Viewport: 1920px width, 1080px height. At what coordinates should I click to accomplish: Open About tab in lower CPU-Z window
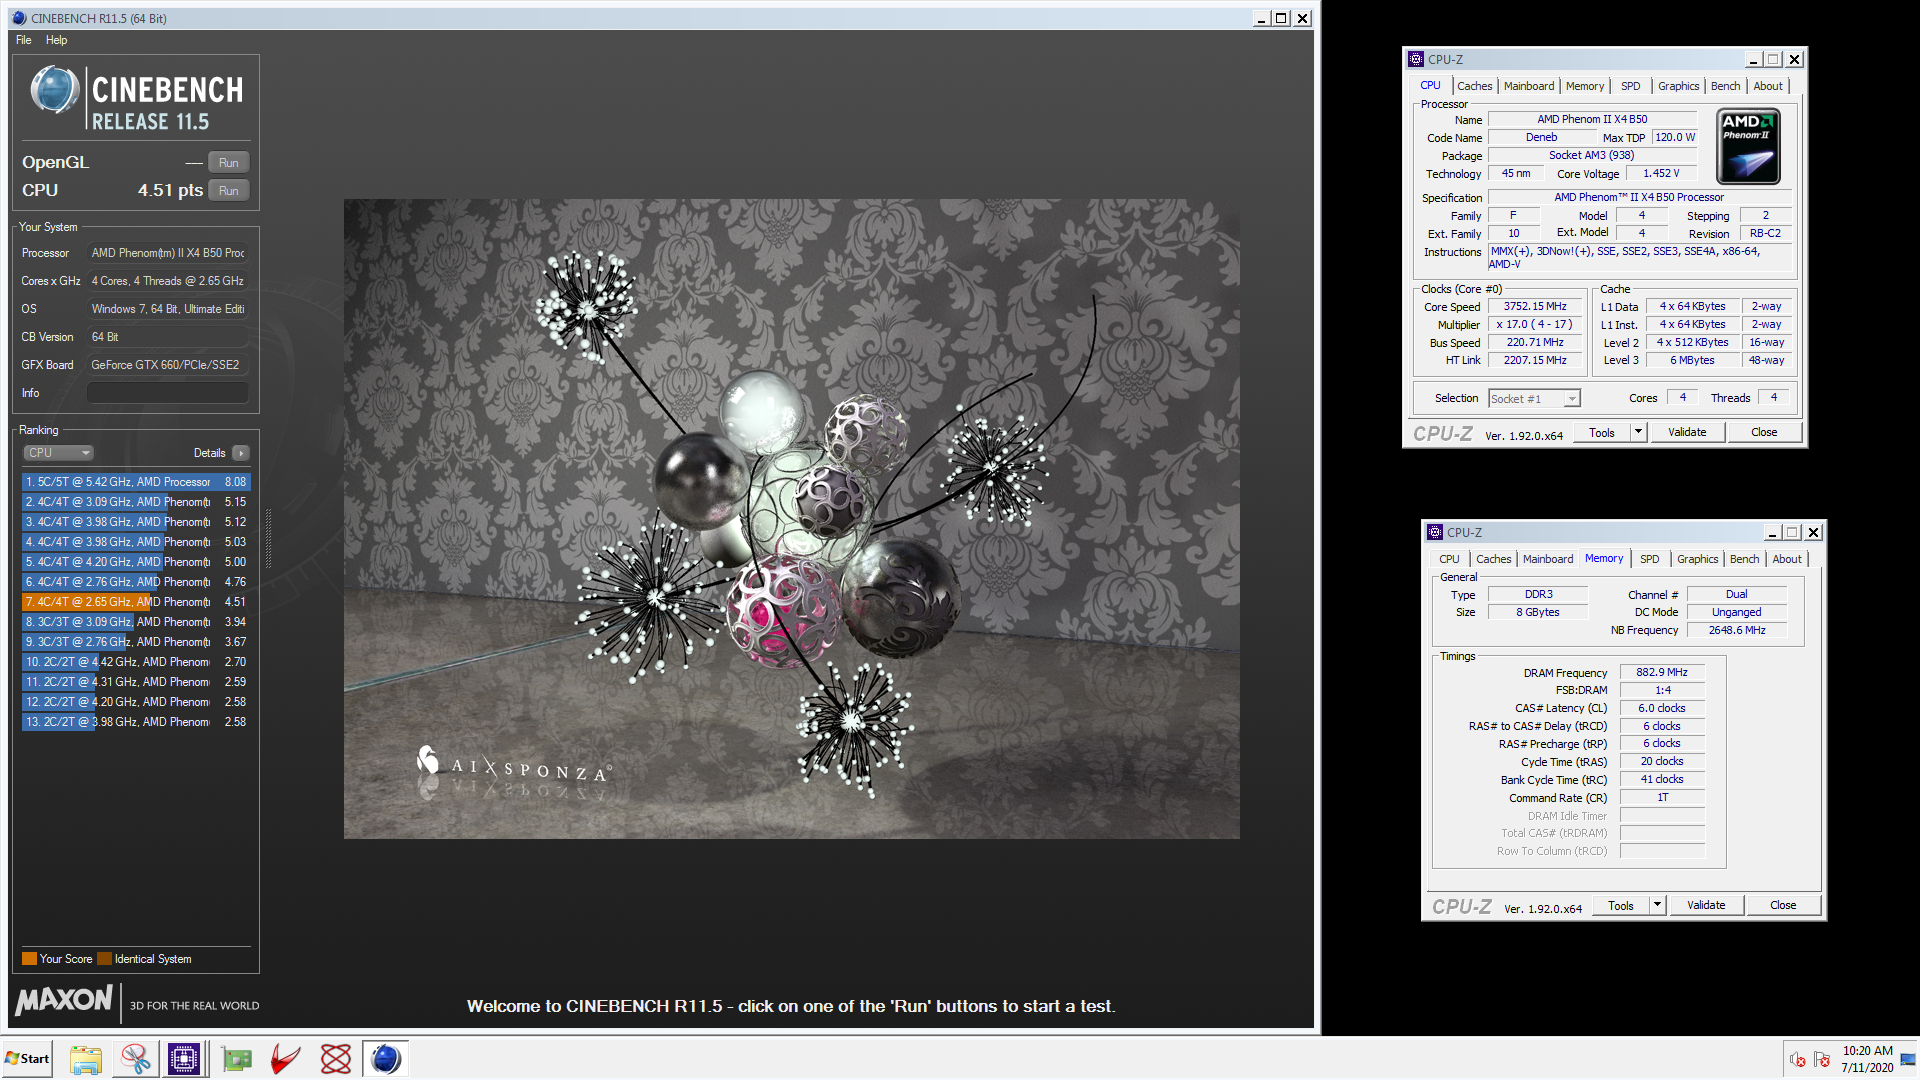click(x=1787, y=559)
